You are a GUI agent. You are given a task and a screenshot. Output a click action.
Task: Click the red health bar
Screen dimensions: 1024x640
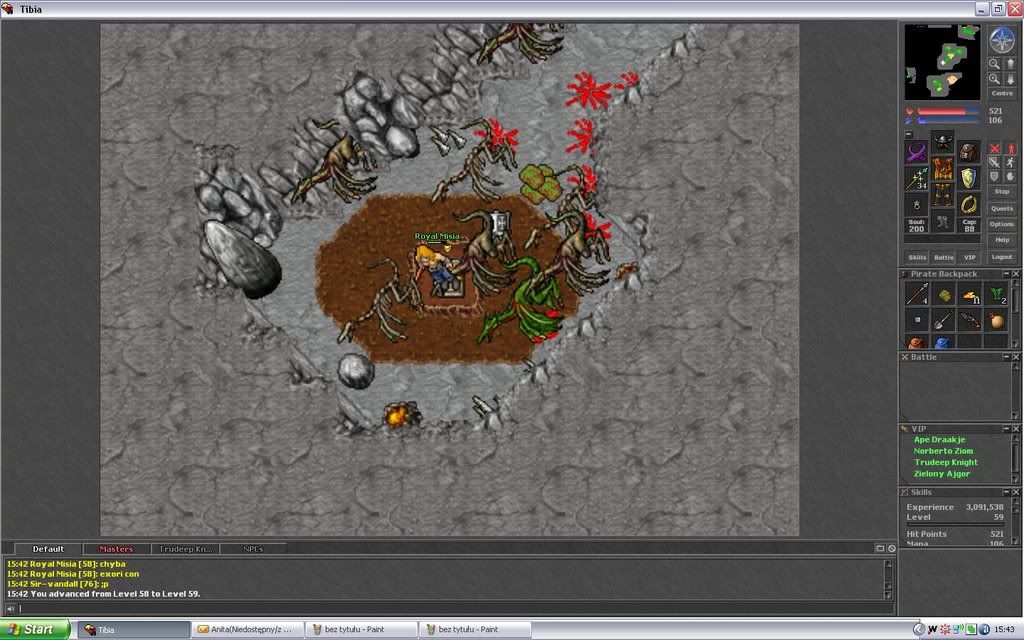pos(948,112)
